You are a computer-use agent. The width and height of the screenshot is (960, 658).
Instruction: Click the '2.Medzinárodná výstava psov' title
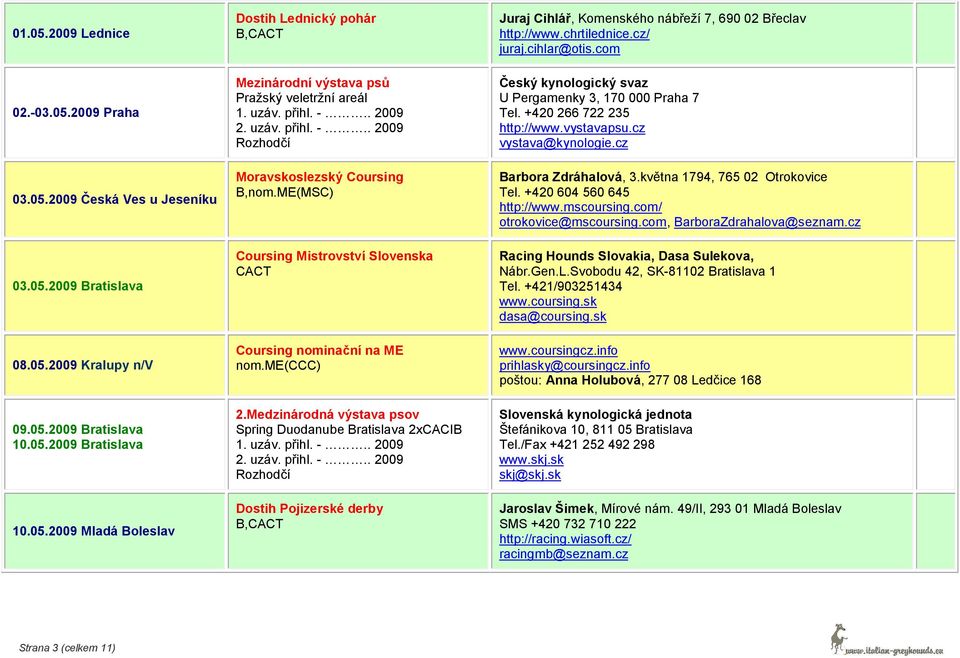328,414
